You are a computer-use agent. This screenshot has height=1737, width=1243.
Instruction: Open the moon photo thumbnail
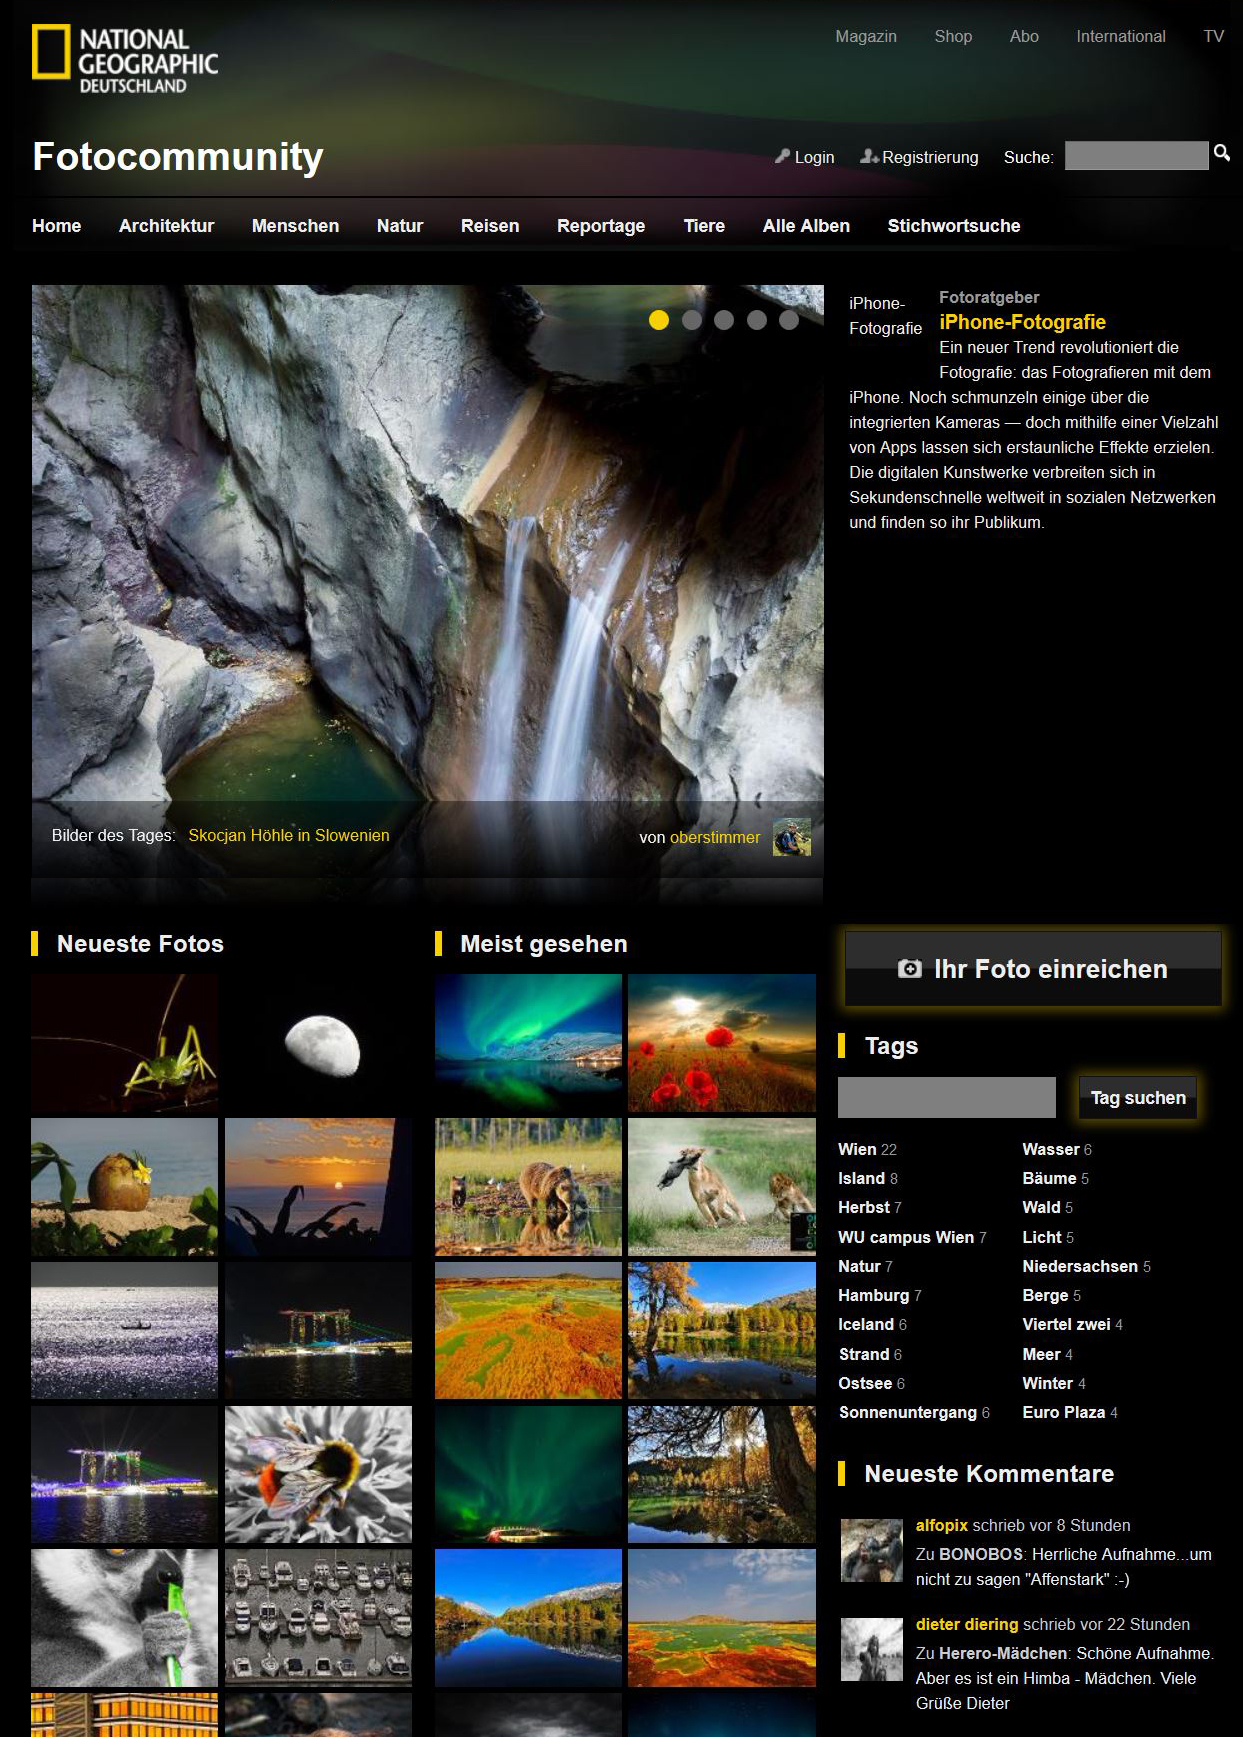coord(318,1043)
